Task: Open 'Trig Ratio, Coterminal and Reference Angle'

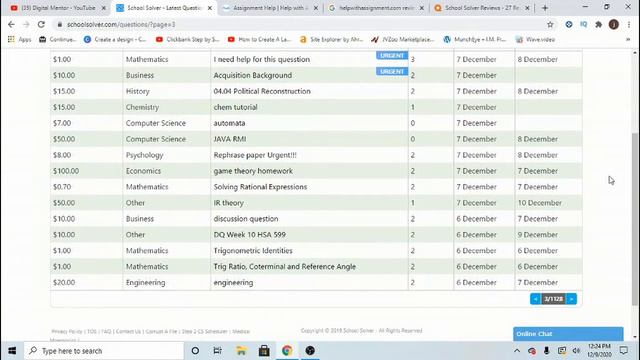Action: click(285, 267)
